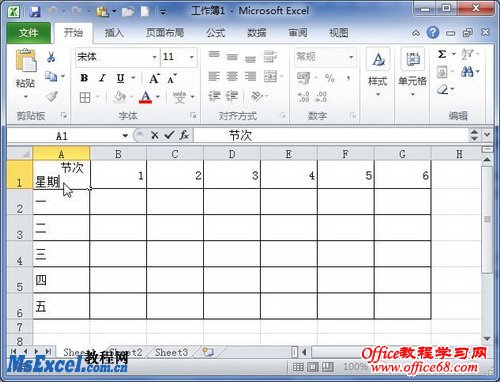The width and height of the screenshot is (500, 382).
Task: Align text left
Action: [x=214, y=77]
